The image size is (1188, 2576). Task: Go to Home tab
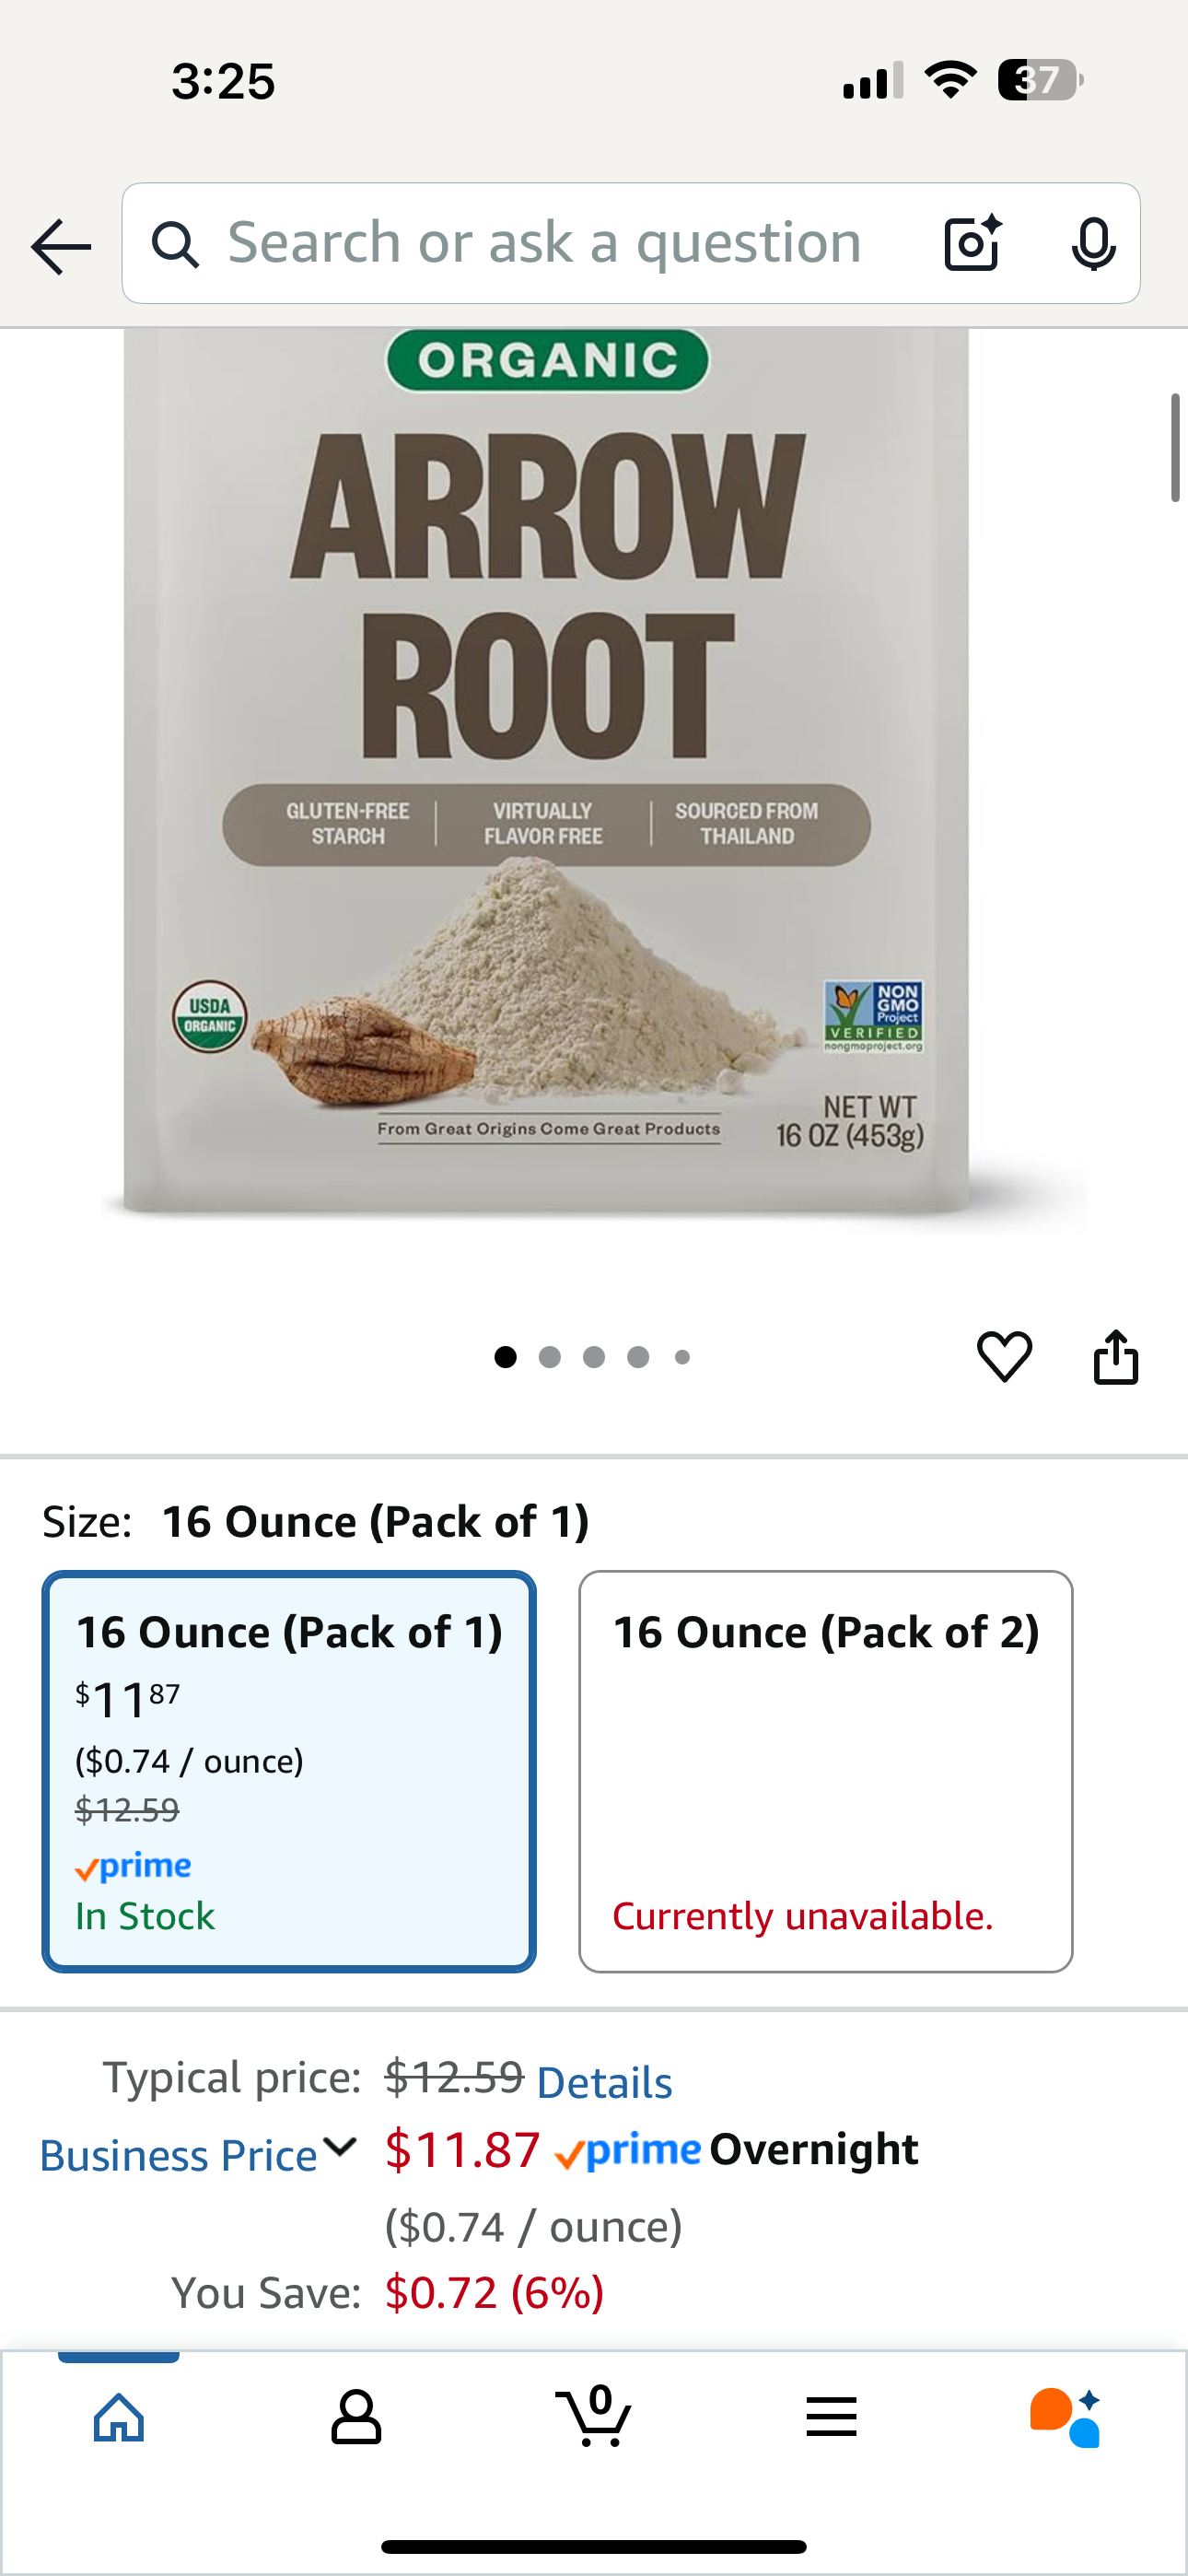(x=119, y=2417)
